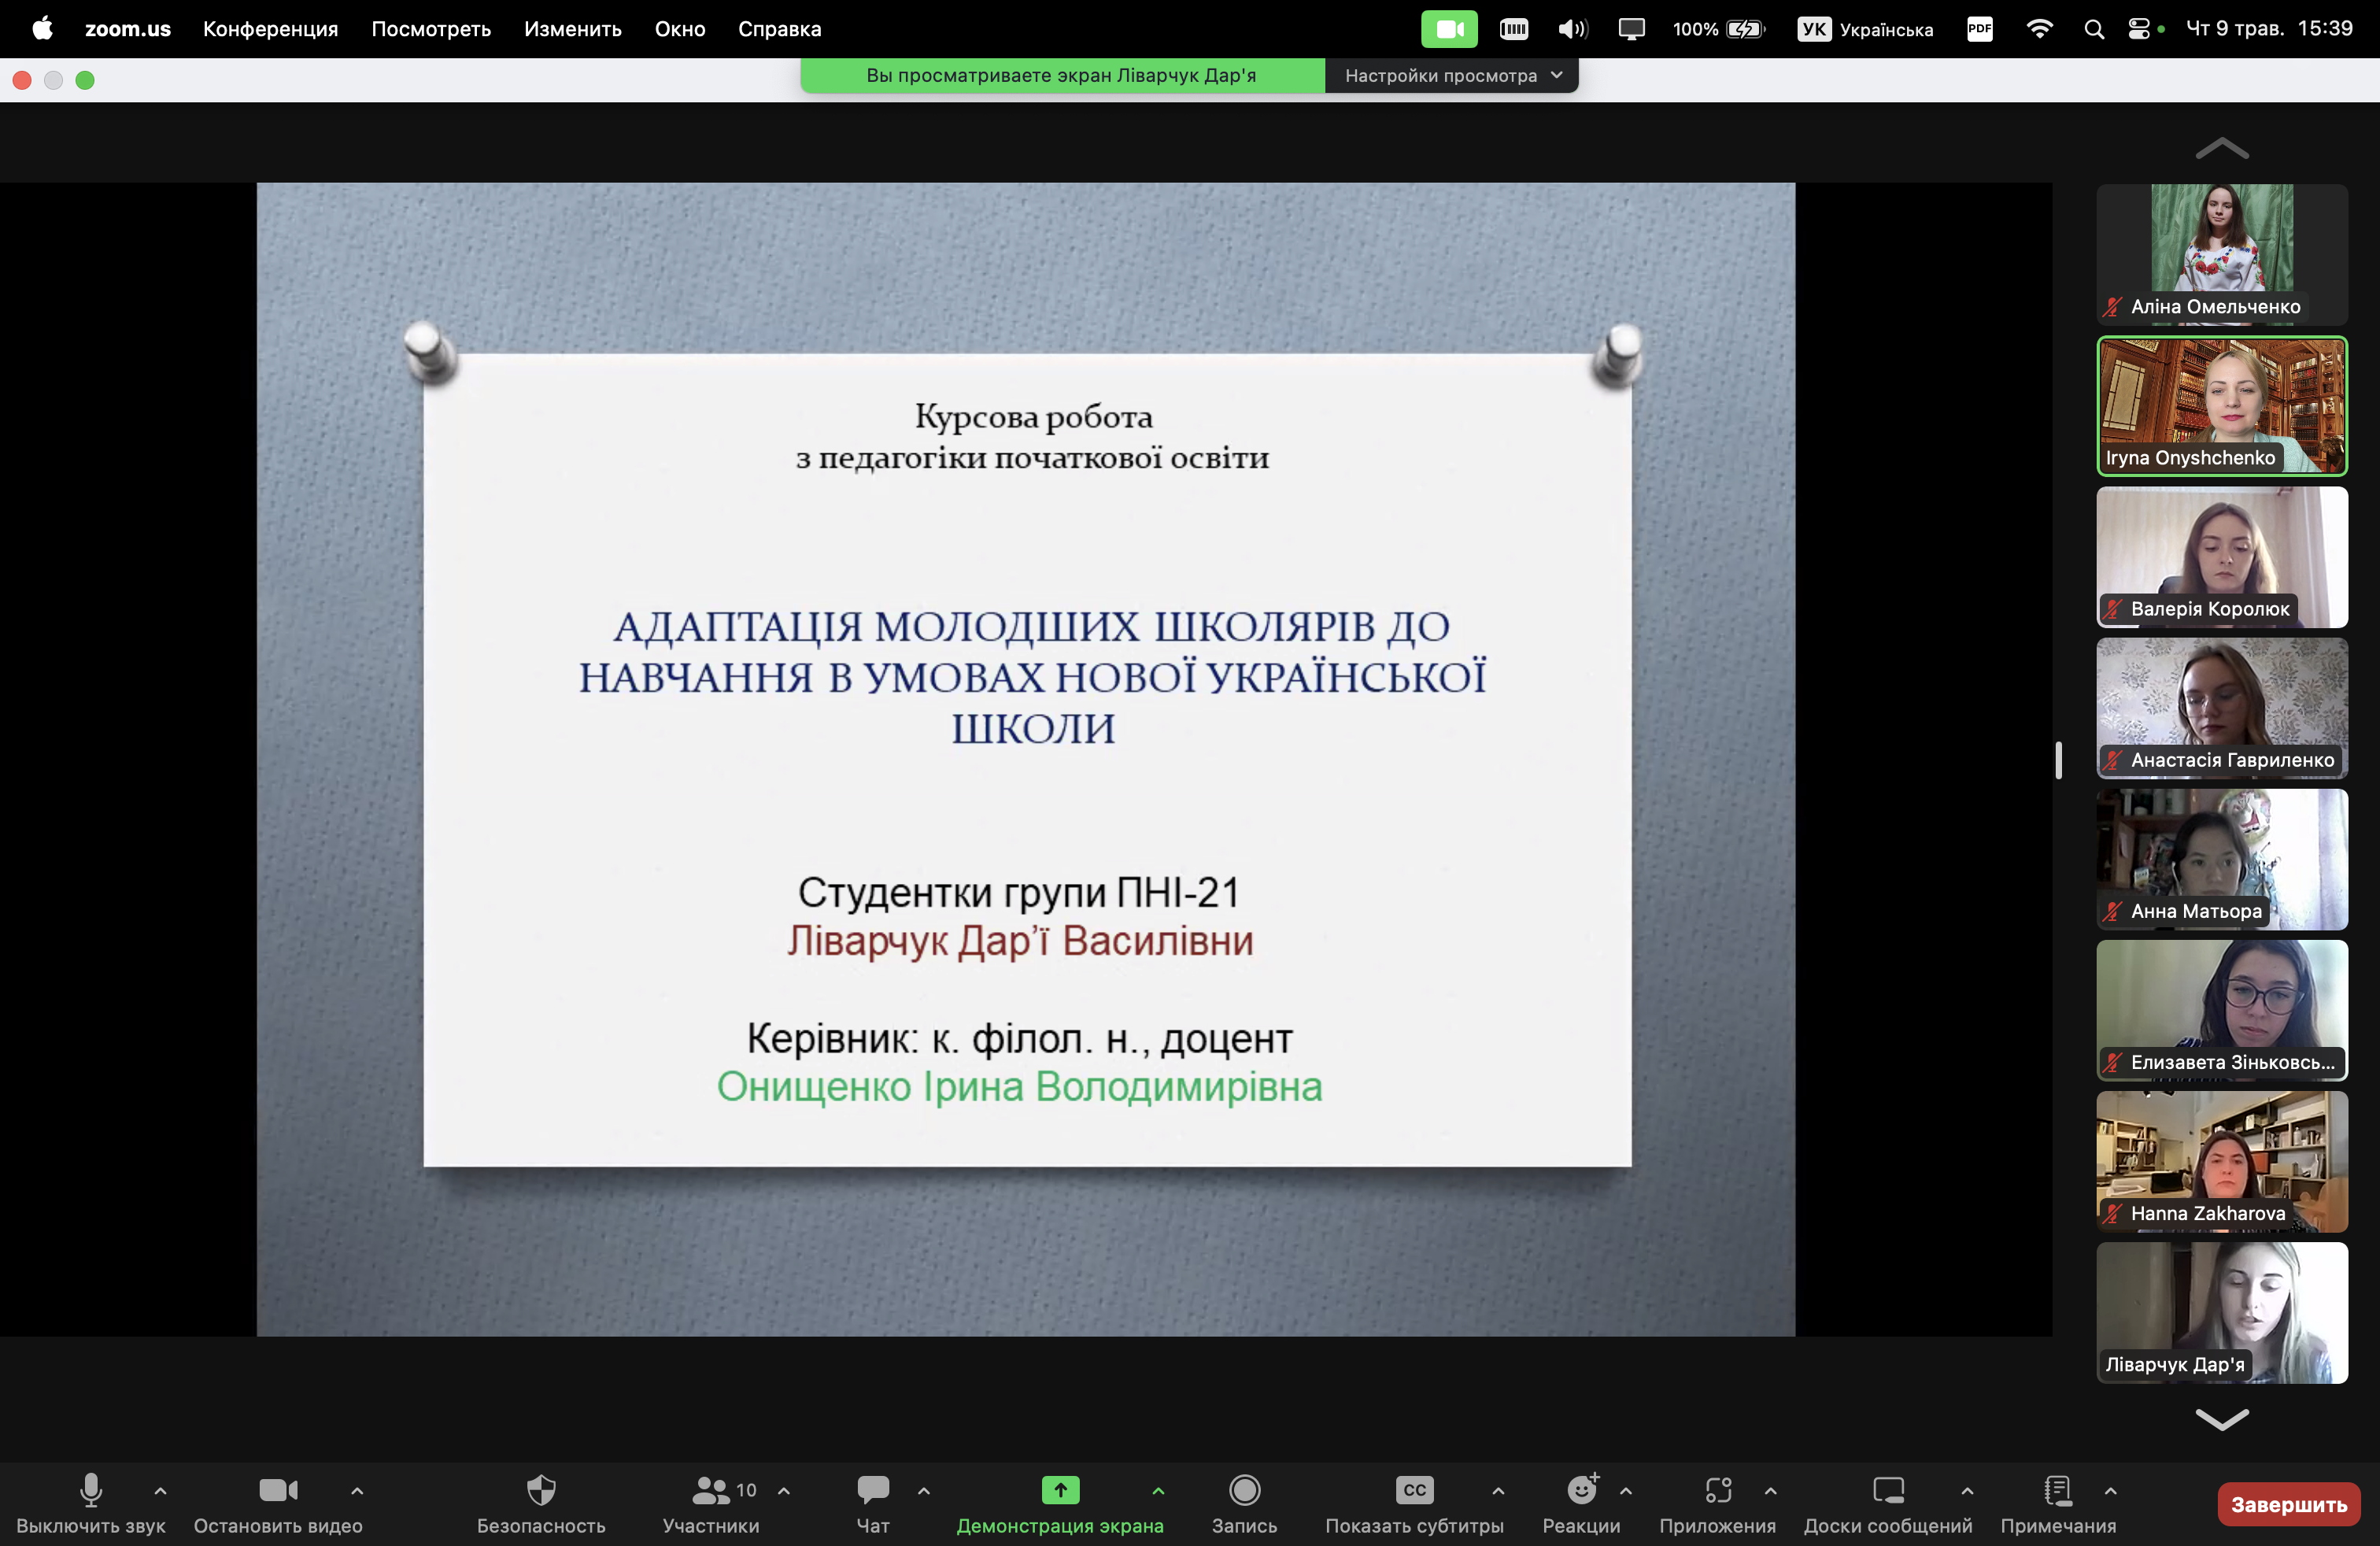Screen dimensions: 2380x1546
Task: Open the View settings dropdown
Action: click(1451, 75)
